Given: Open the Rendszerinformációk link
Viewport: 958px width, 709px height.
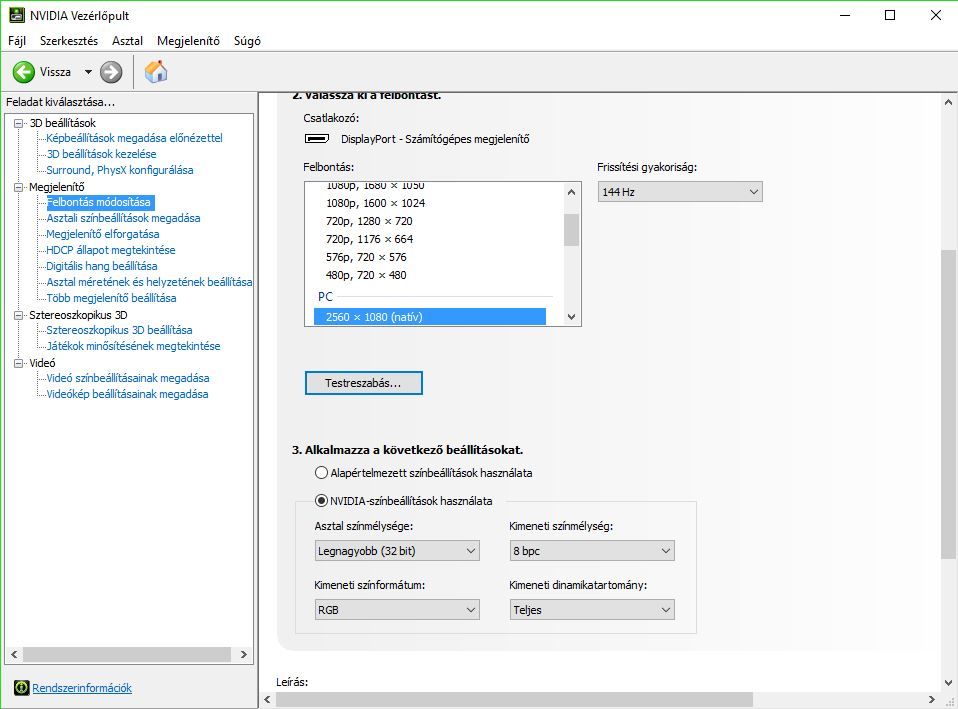Looking at the screenshot, I should pos(82,688).
